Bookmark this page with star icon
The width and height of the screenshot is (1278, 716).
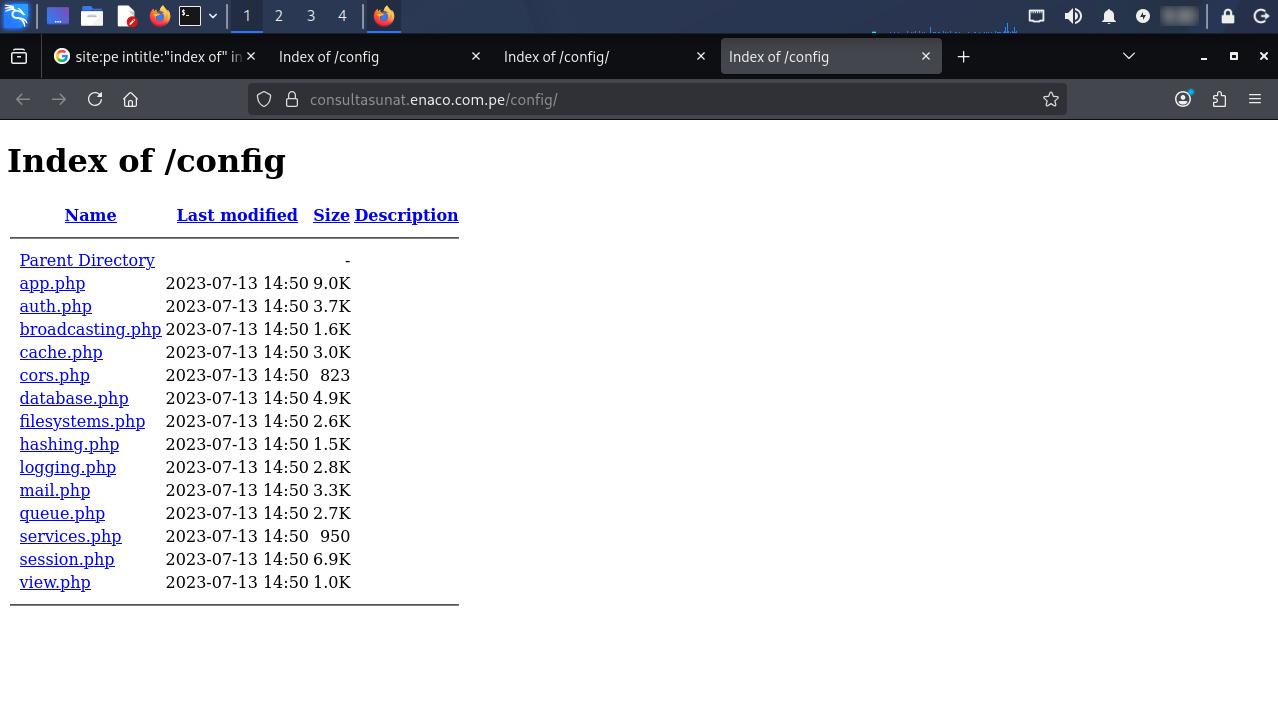(x=1050, y=99)
